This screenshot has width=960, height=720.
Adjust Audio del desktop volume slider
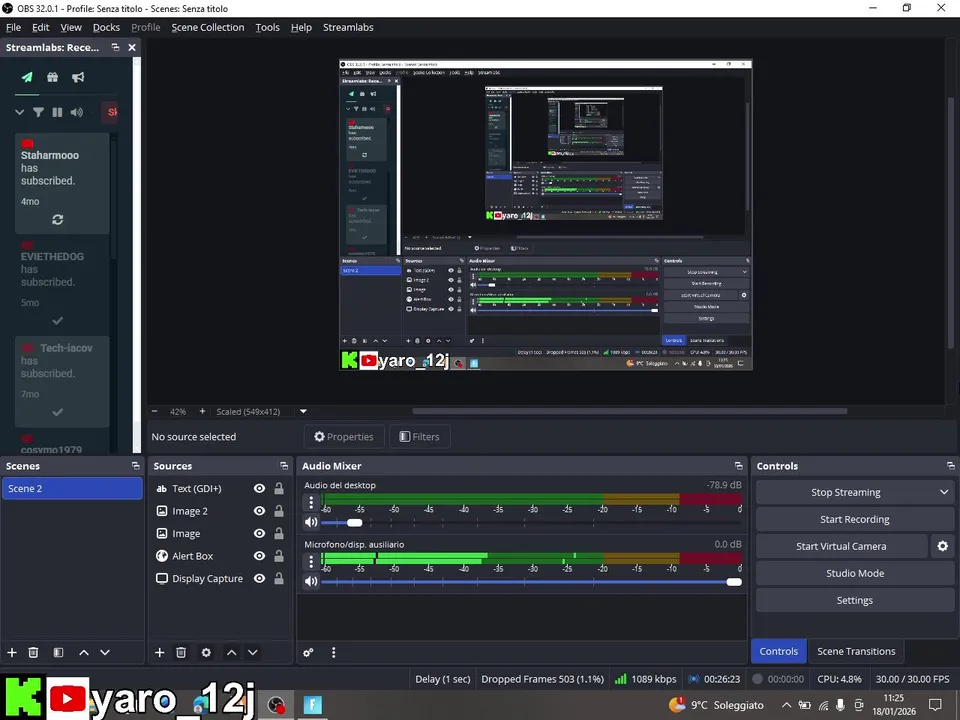[x=354, y=522]
